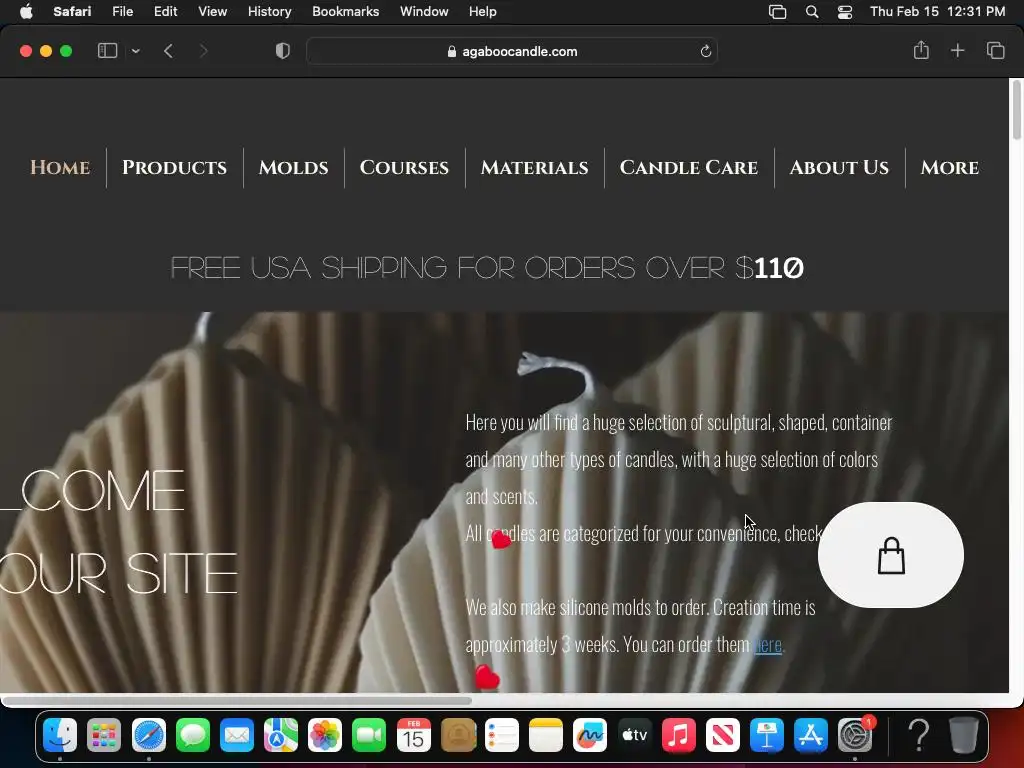This screenshot has height=768, width=1024.
Task: Open the Candle Care navigation link
Action: [689, 168]
